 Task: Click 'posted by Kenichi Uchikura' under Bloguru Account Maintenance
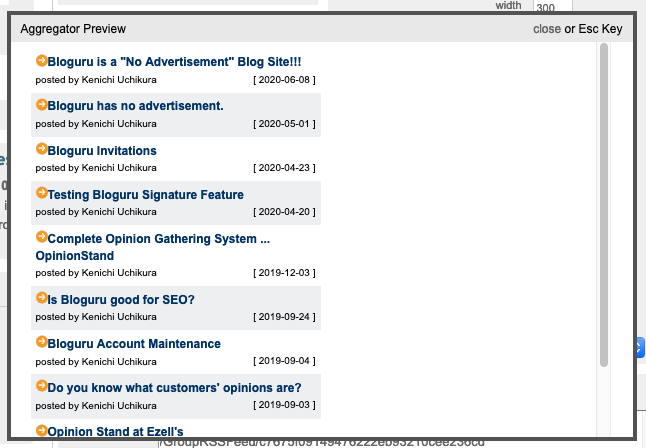coord(96,362)
